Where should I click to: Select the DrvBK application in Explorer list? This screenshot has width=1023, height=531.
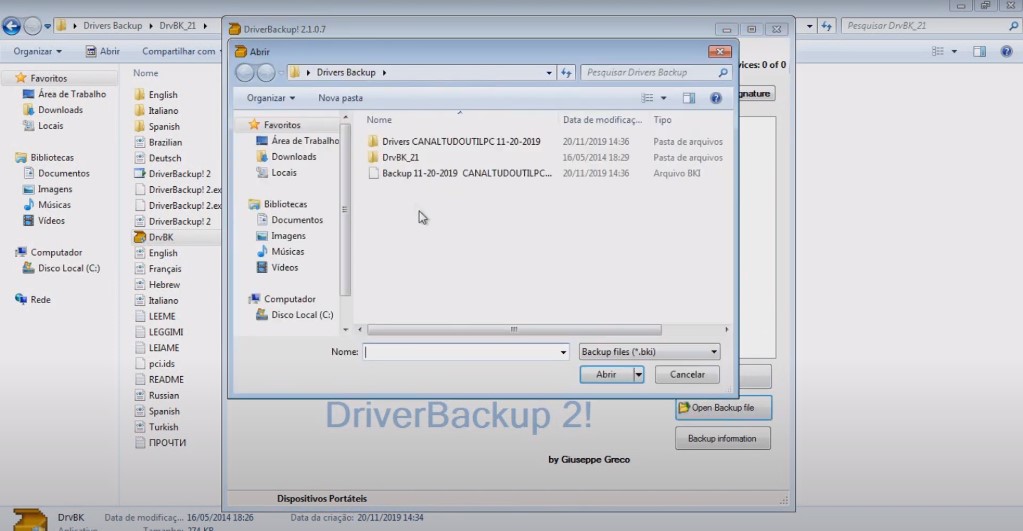coord(160,237)
